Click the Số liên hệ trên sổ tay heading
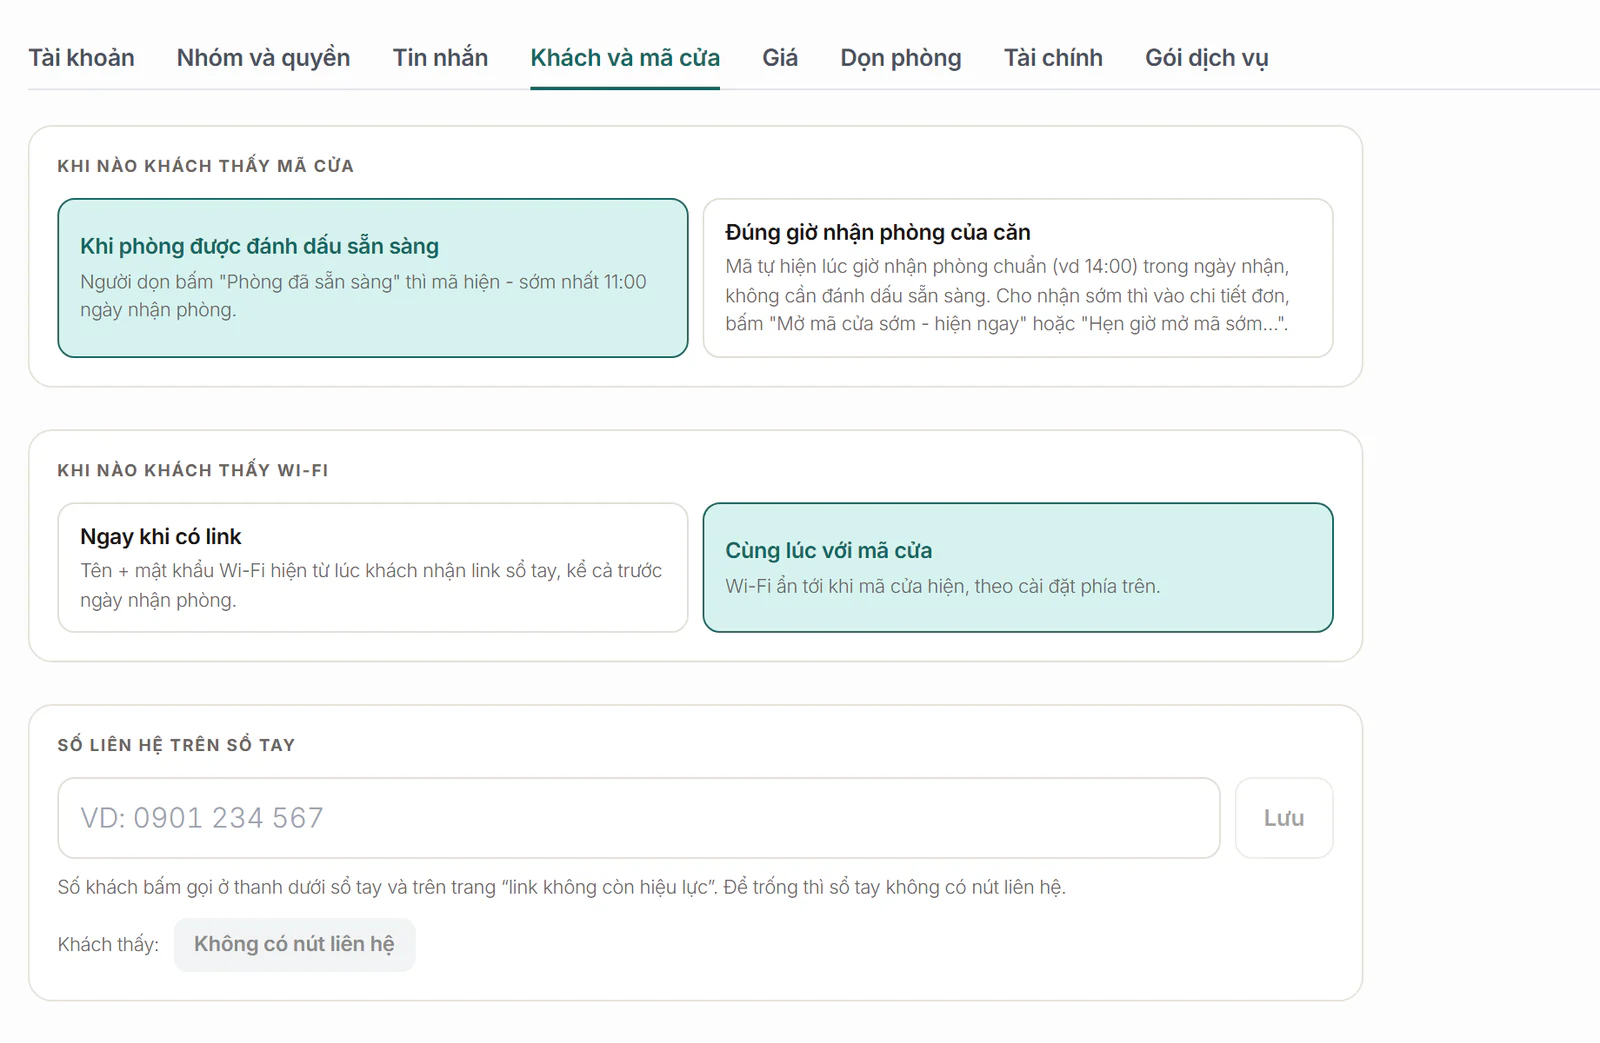The width and height of the screenshot is (1600, 1043). click(176, 745)
